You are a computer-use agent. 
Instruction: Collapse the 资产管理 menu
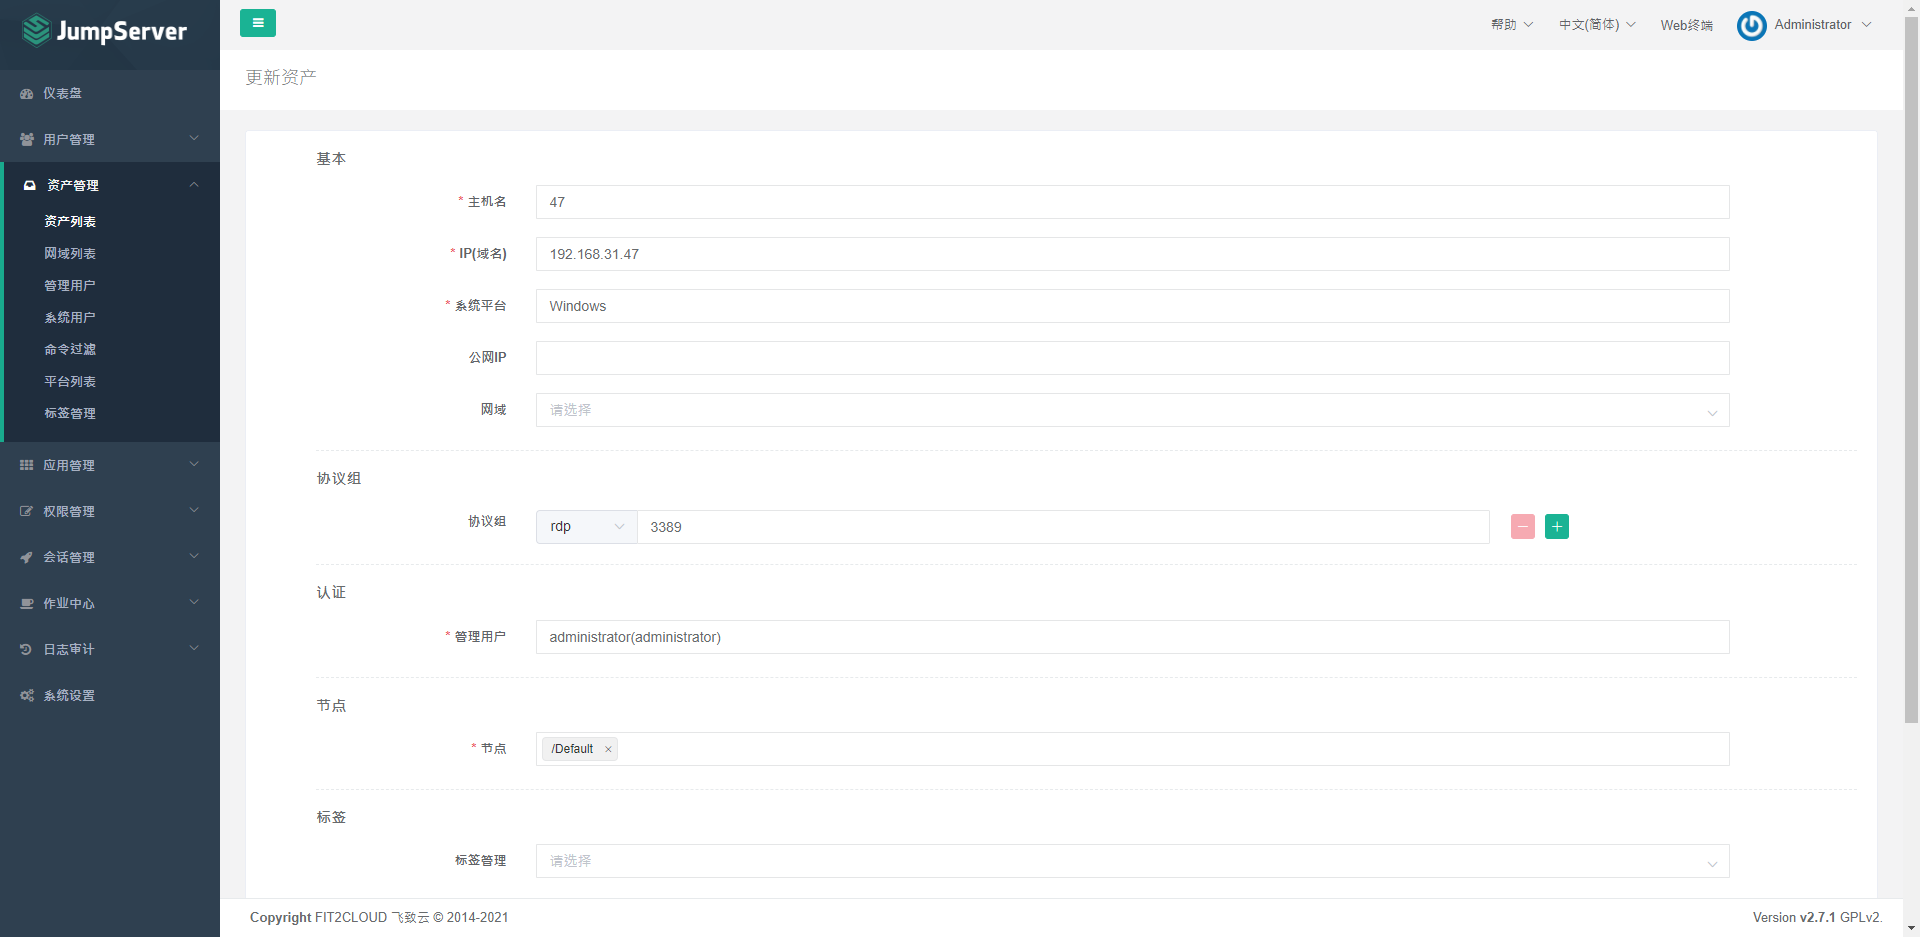(x=112, y=186)
